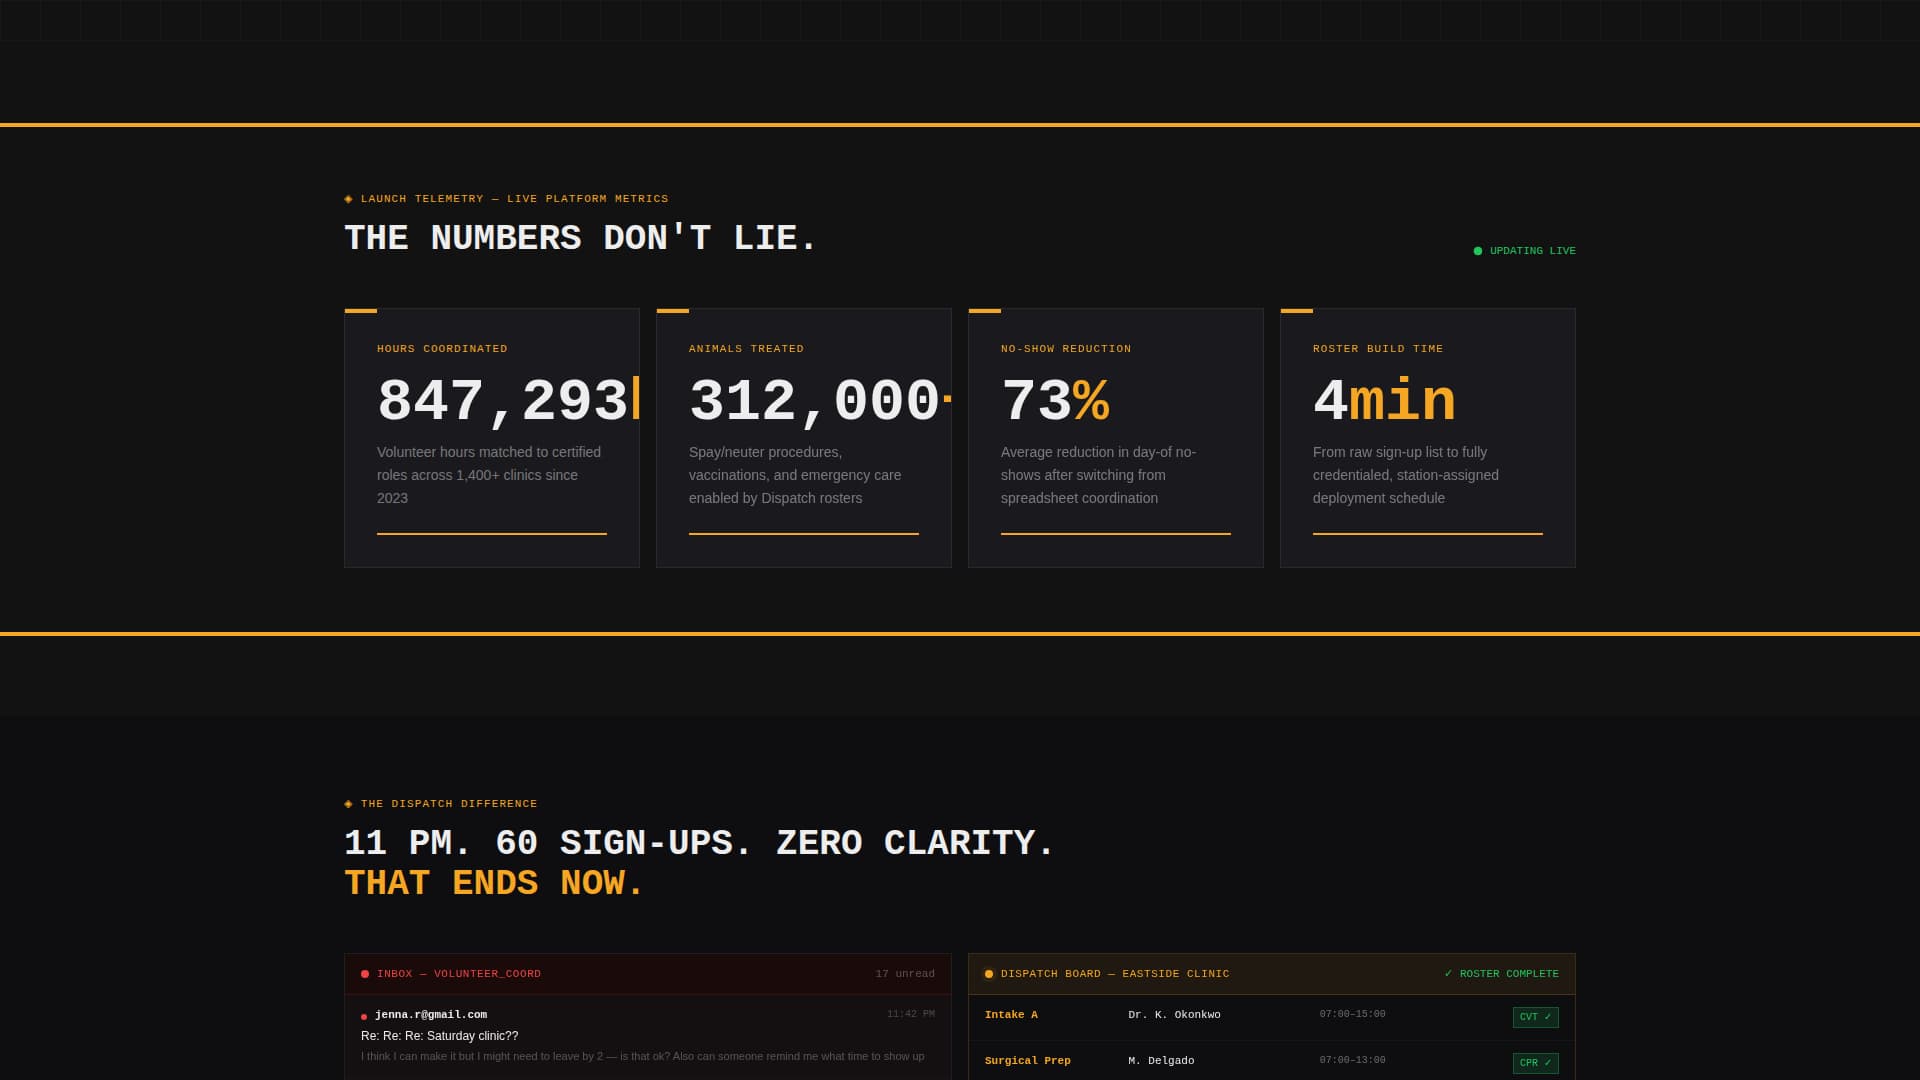
Task: Click the green Updating Live status dot
Action: coord(1478,251)
